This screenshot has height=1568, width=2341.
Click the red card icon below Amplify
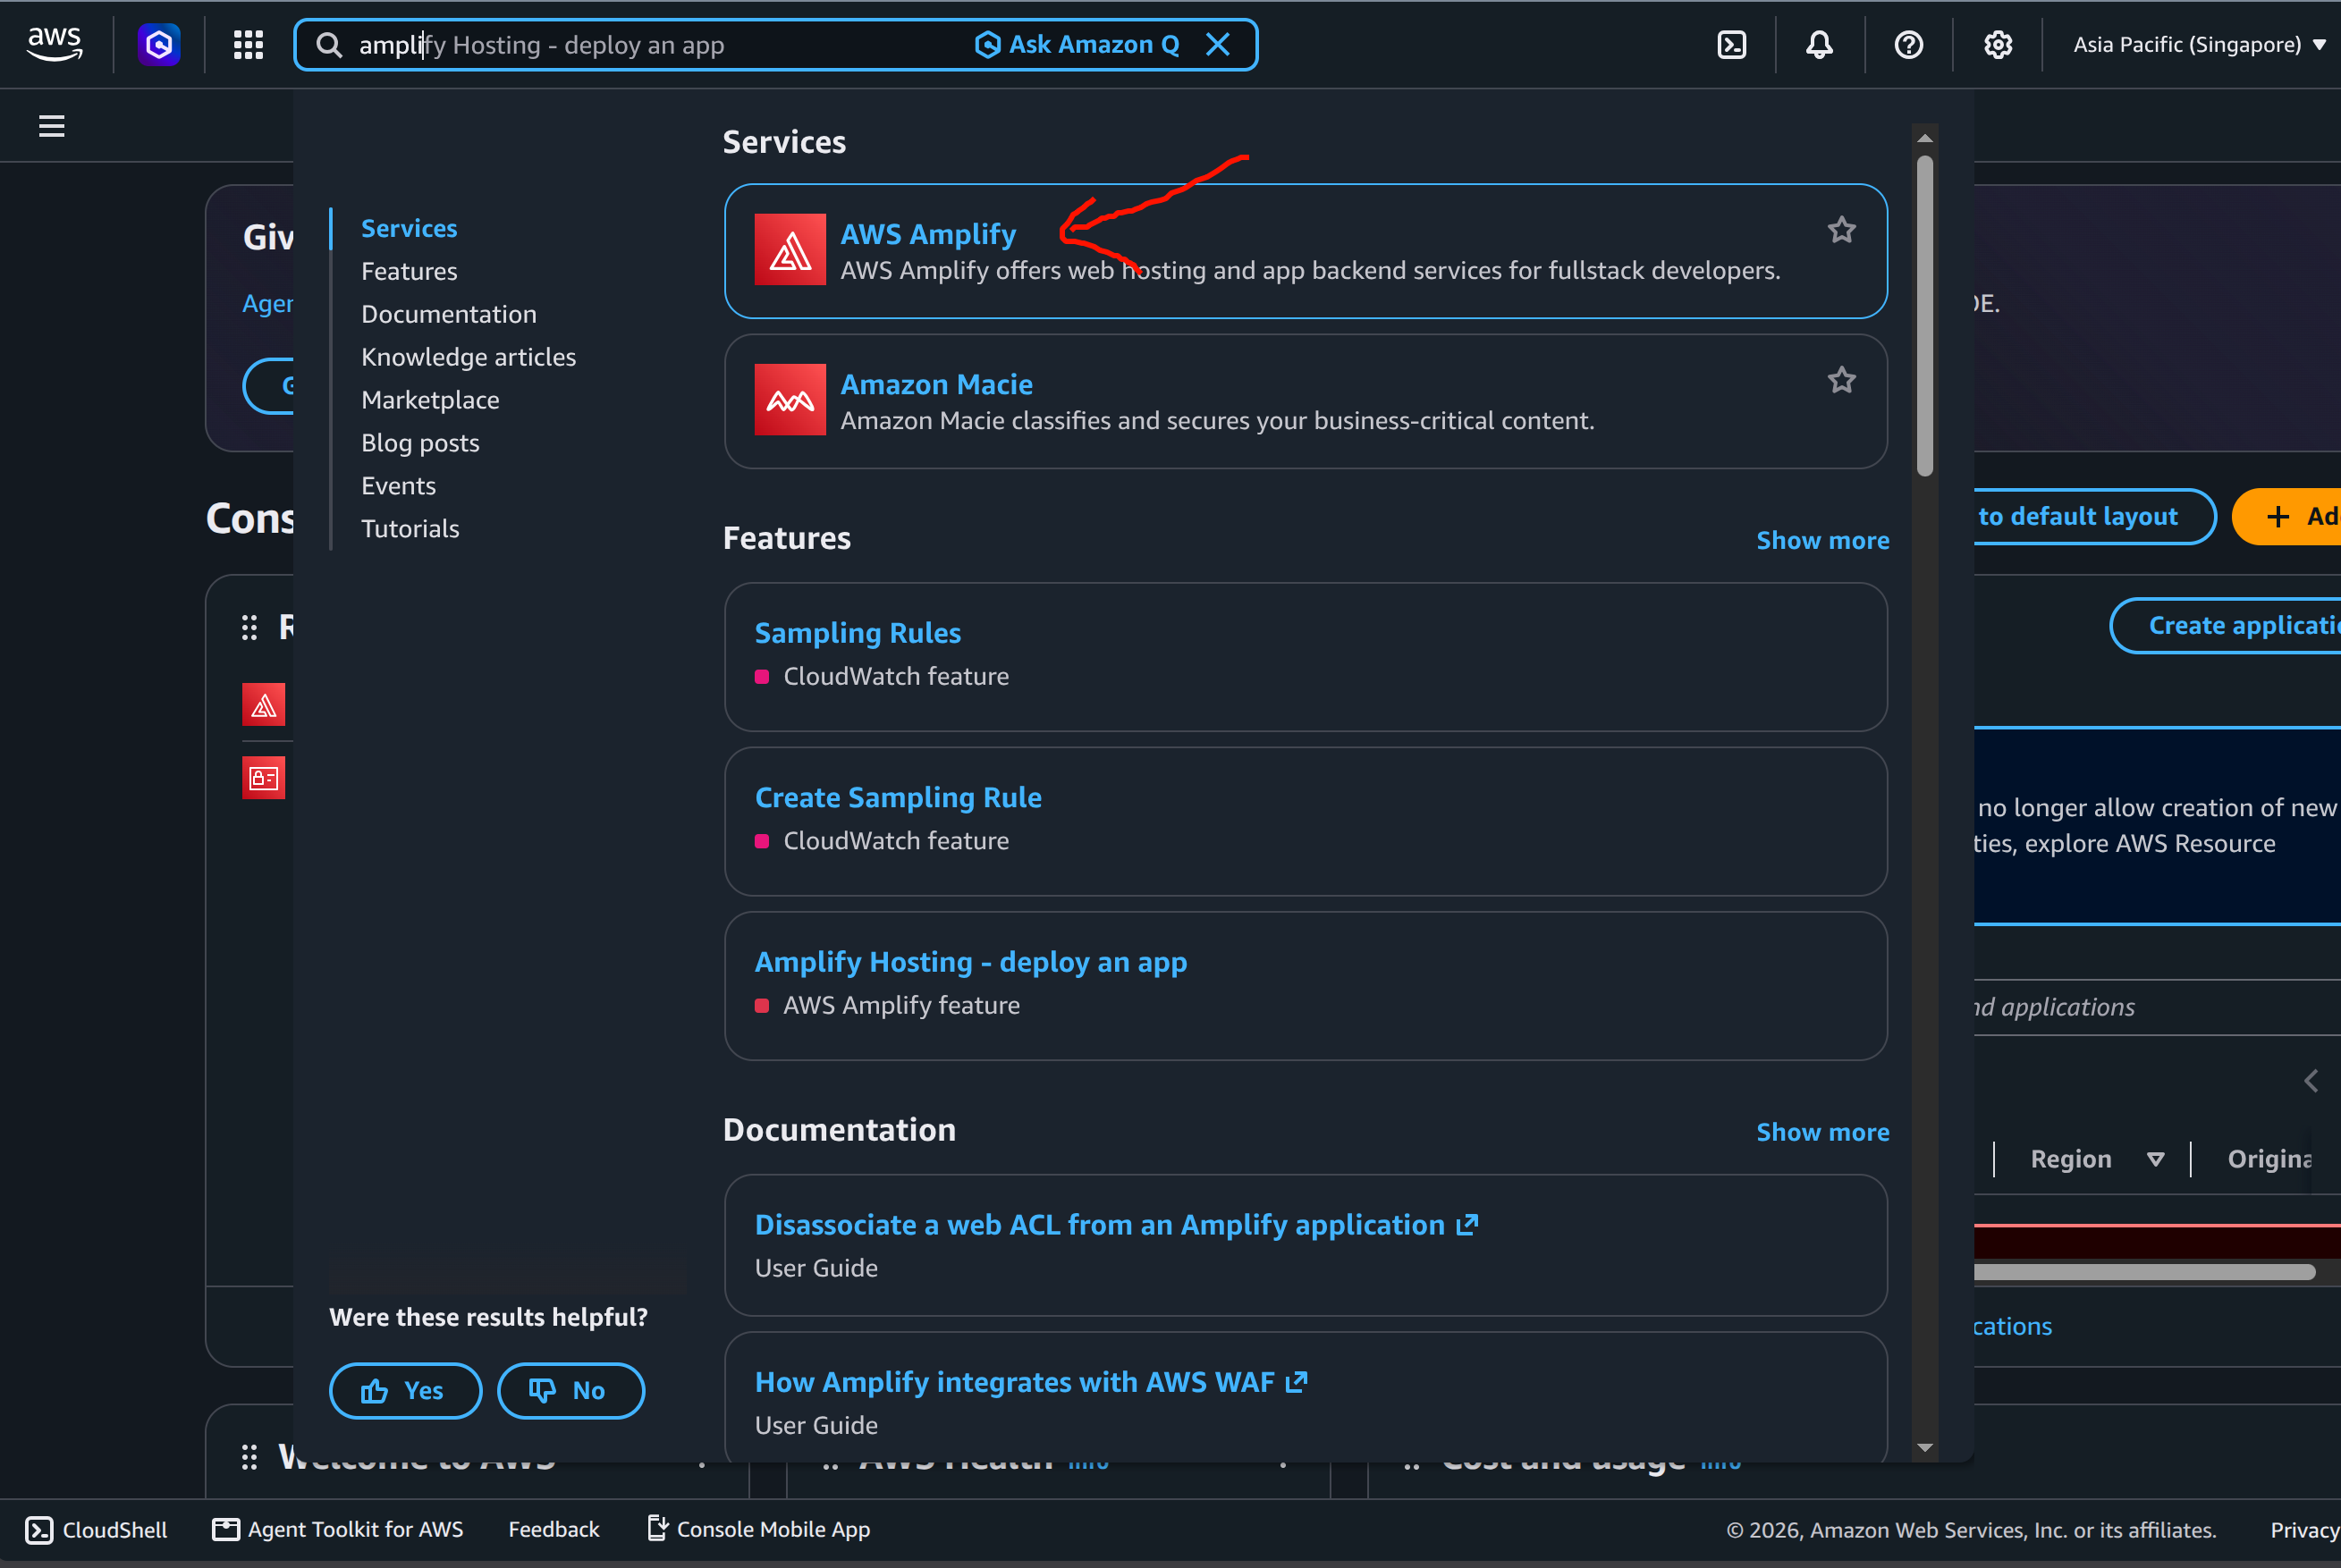(x=264, y=778)
